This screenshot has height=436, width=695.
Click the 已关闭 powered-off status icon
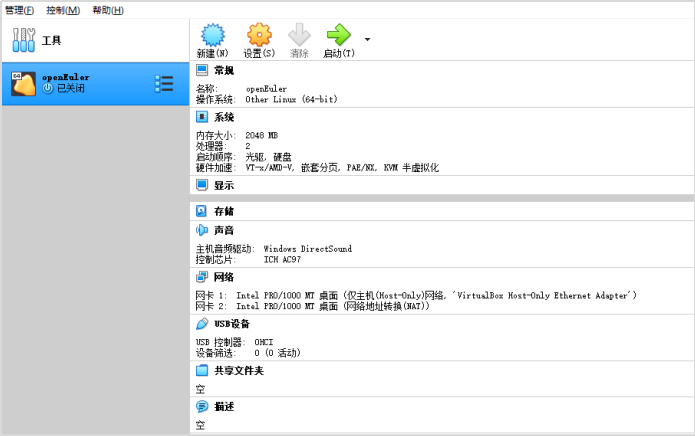point(48,88)
